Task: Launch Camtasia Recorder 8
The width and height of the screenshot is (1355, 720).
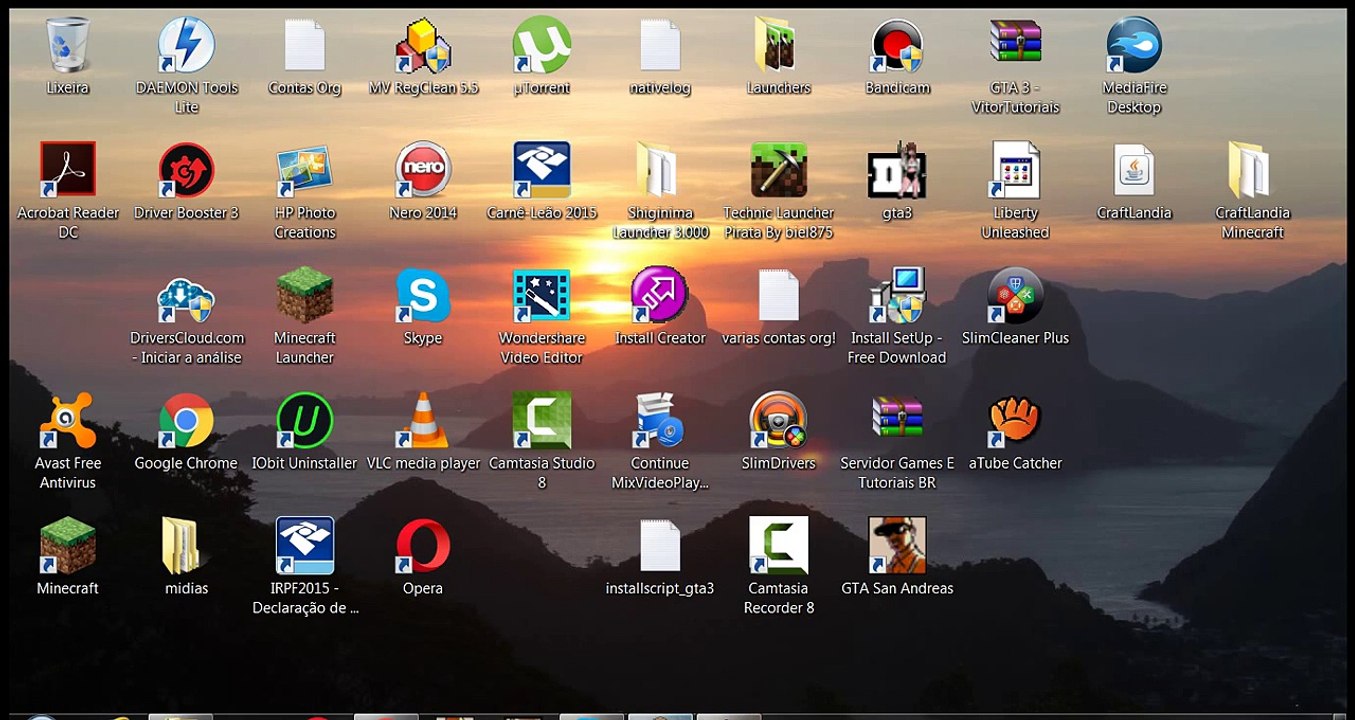Action: [778, 546]
